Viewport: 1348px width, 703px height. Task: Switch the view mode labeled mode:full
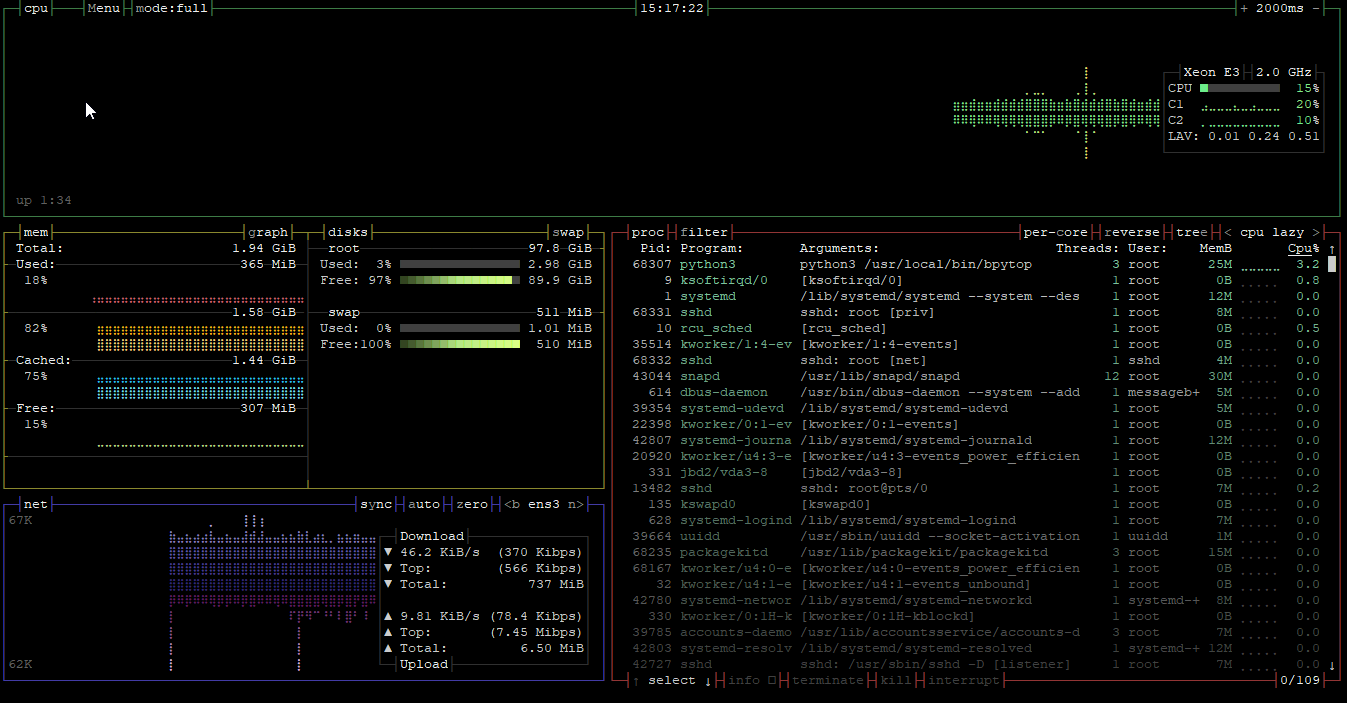click(x=172, y=8)
